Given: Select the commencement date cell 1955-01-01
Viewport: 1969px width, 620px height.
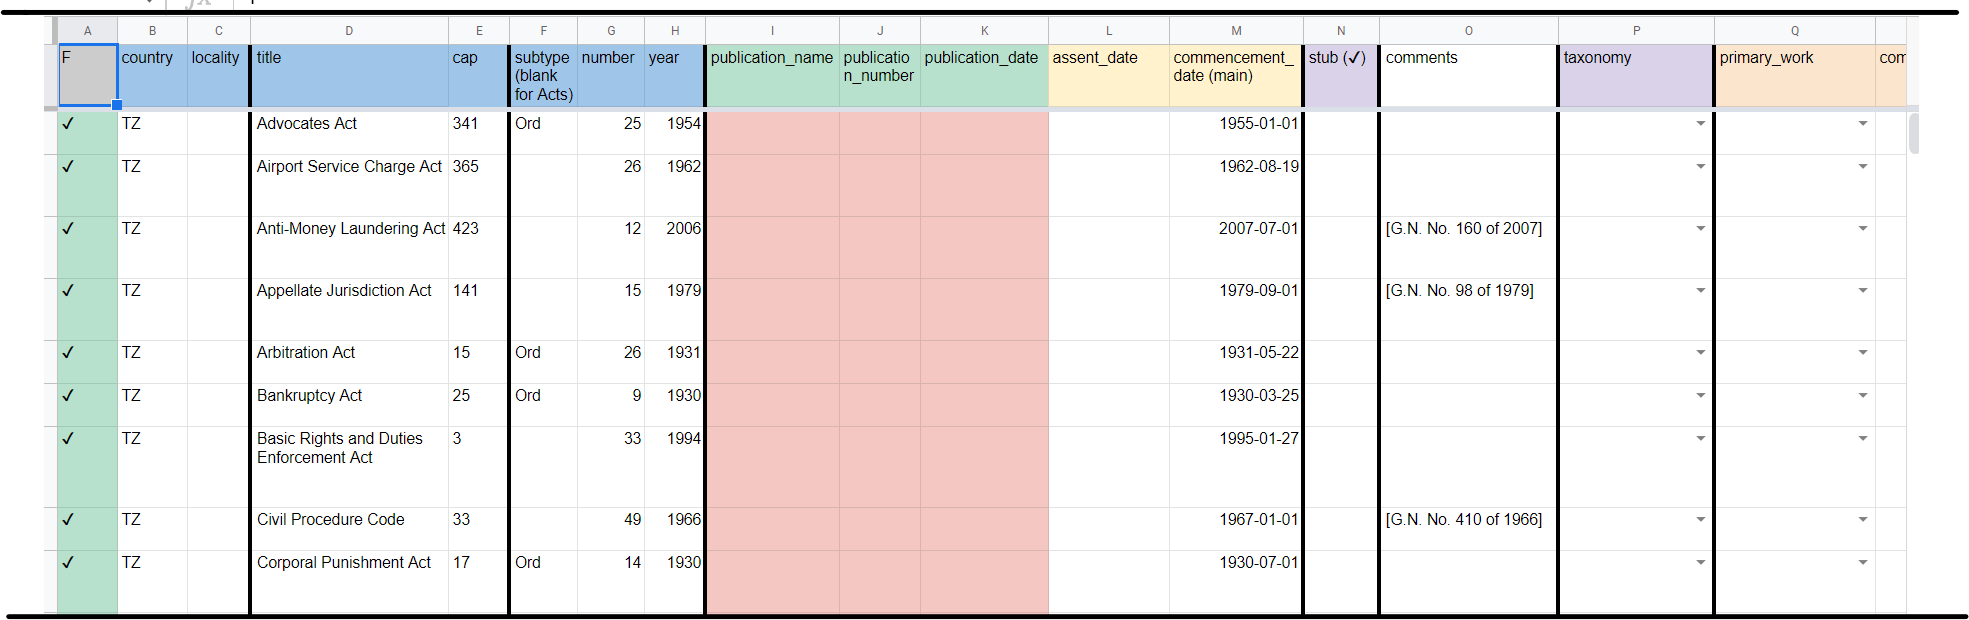Looking at the screenshot, I should [x=1236, y=124].
